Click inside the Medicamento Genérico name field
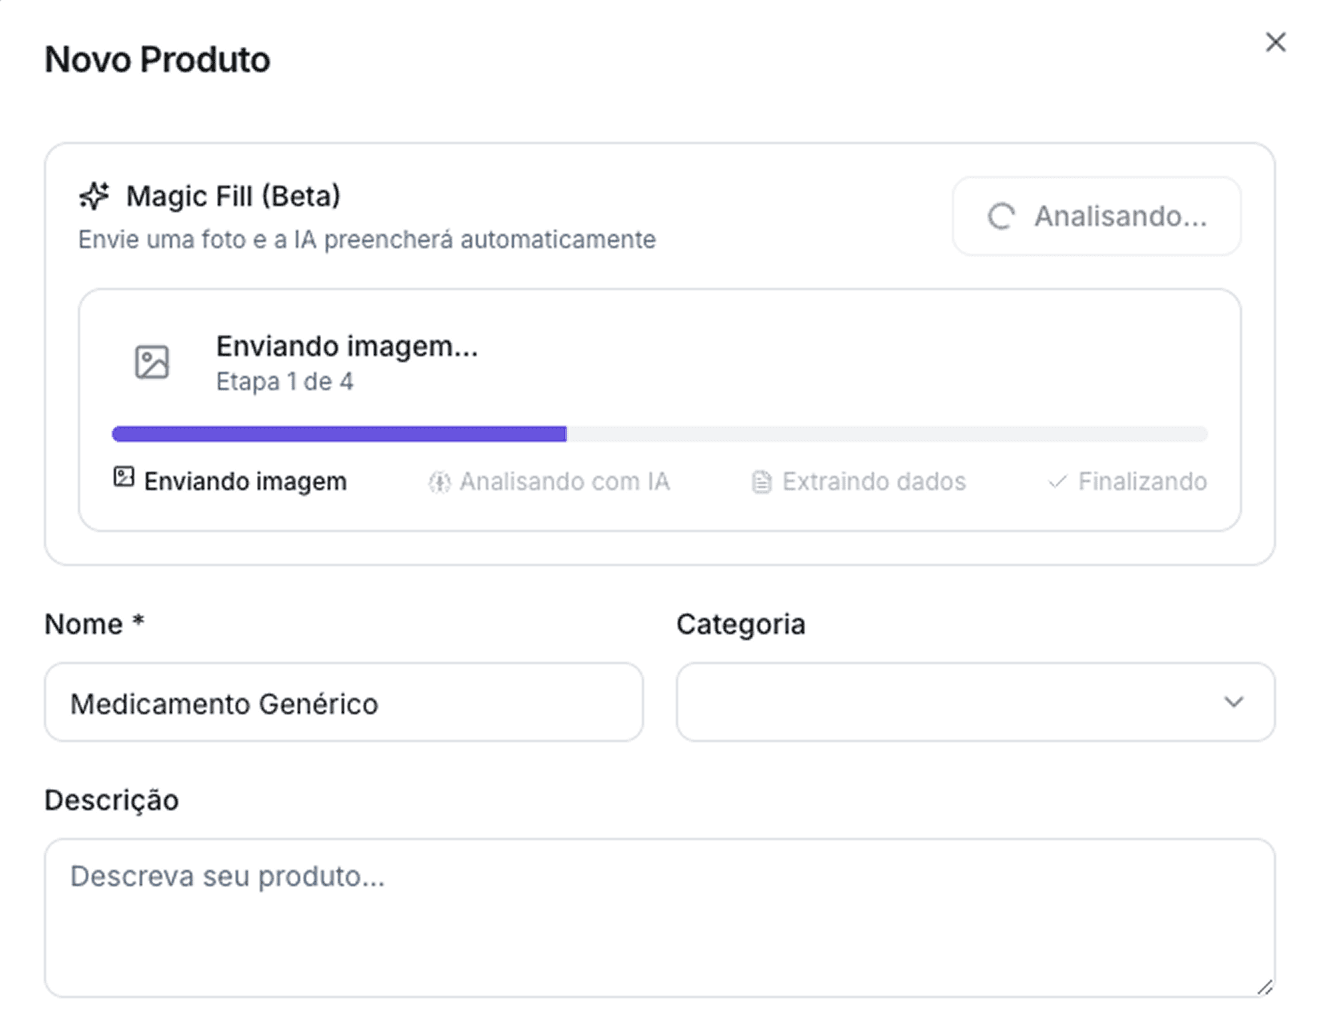 (343, 702)
